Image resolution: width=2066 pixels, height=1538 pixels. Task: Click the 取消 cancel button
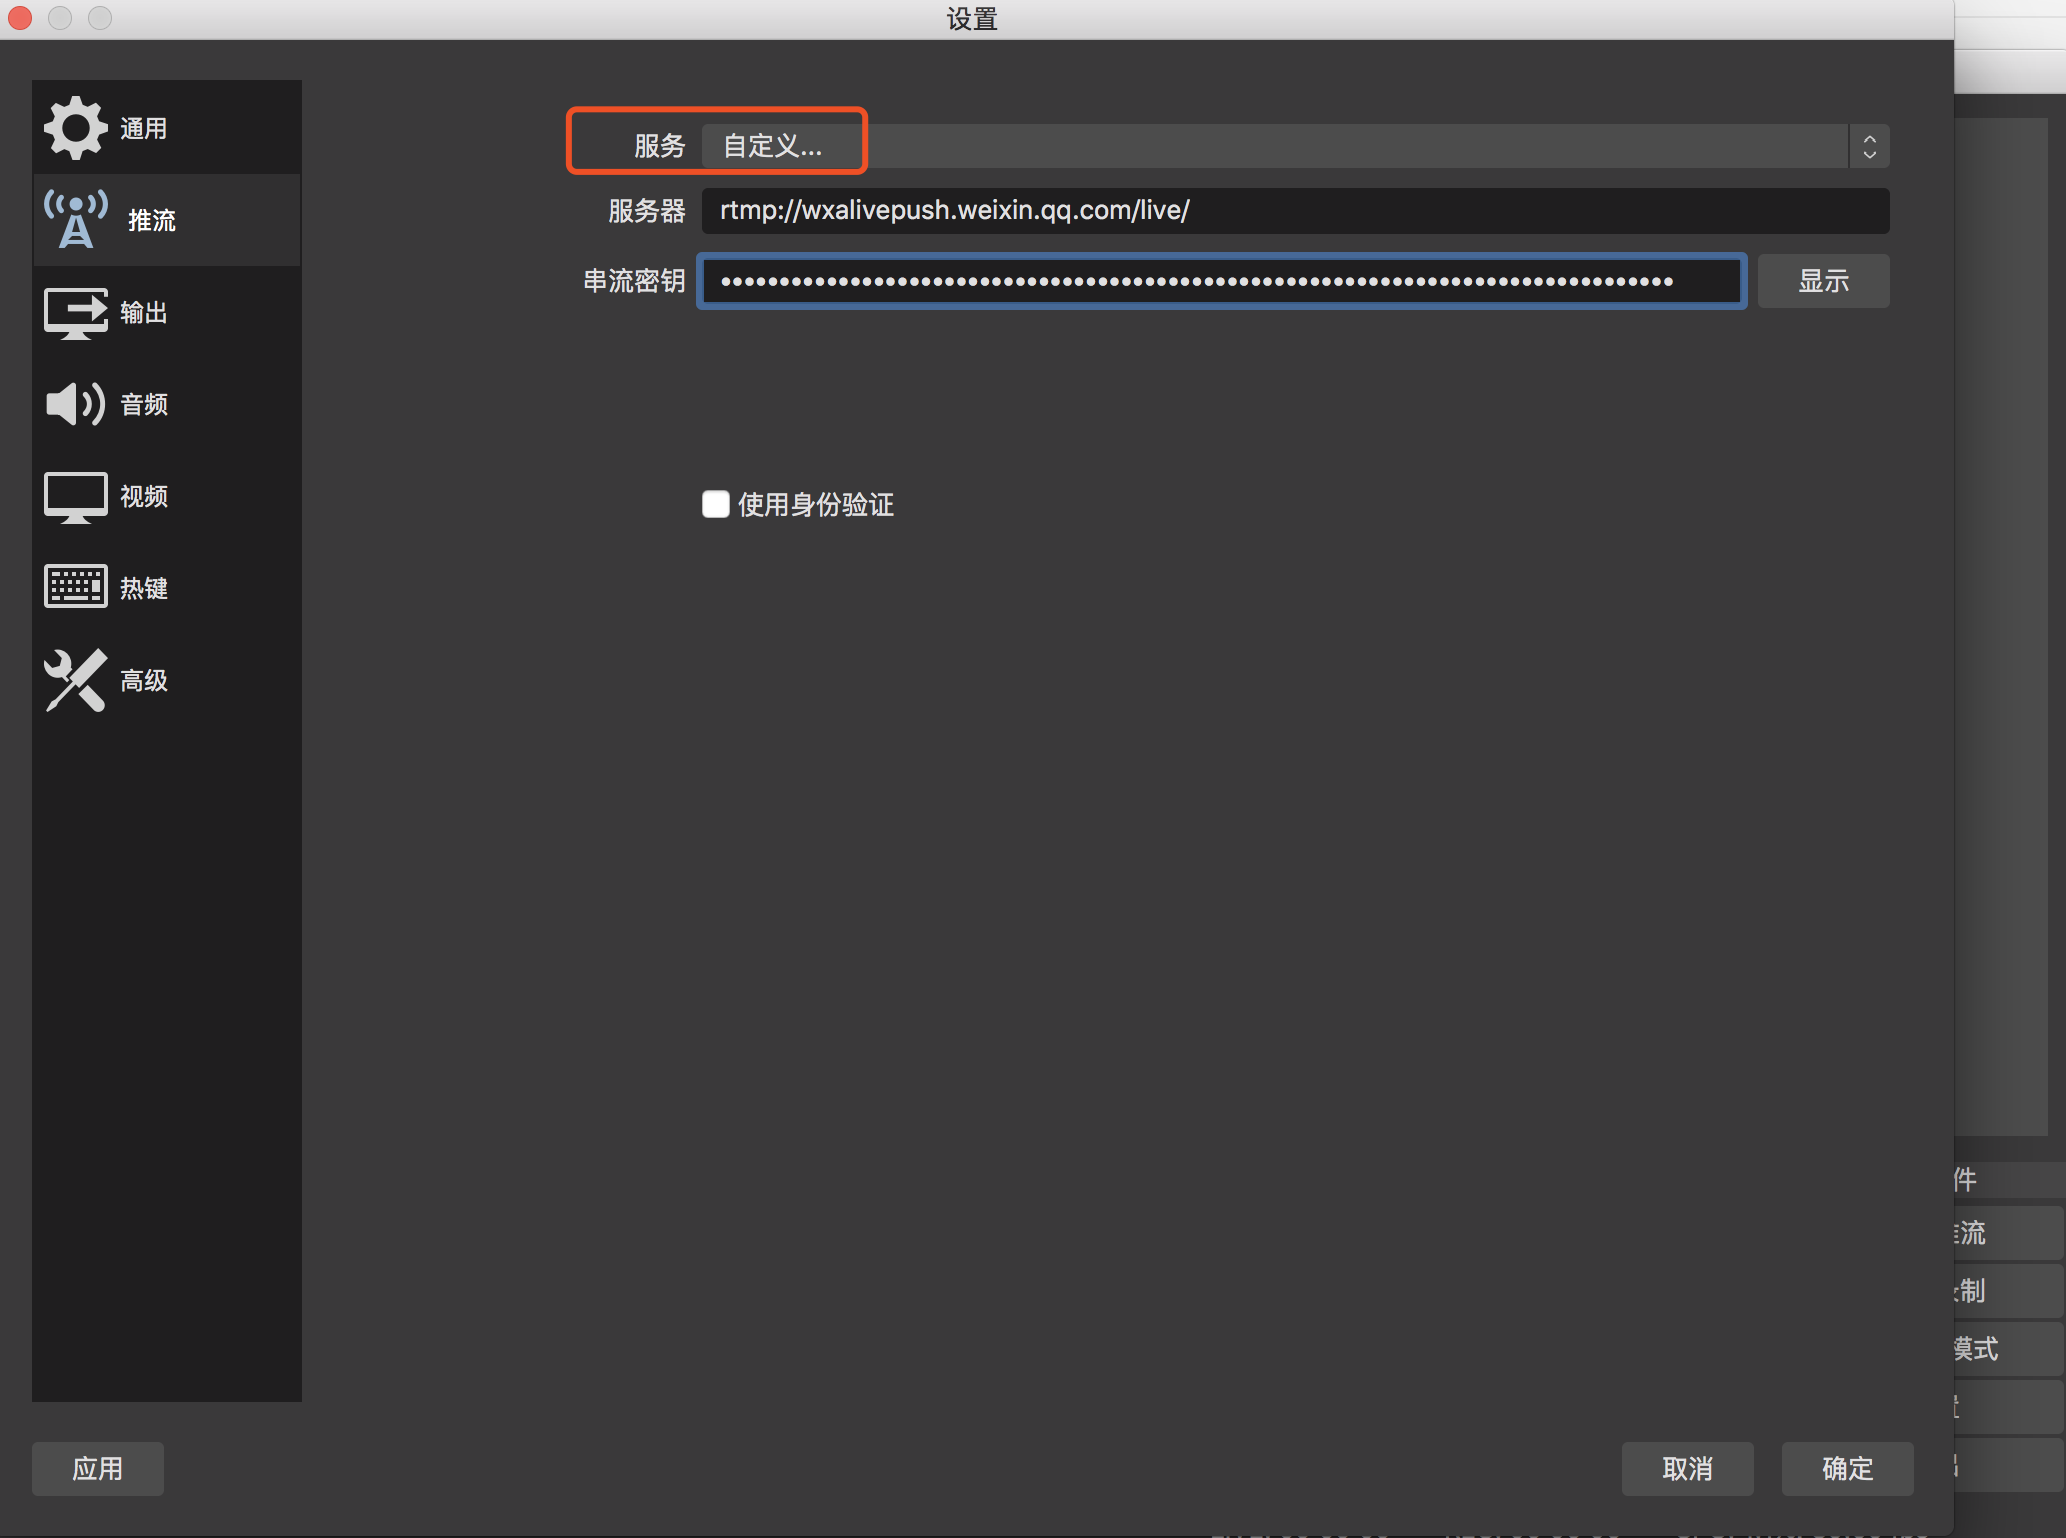(x=1687, y=1468)
